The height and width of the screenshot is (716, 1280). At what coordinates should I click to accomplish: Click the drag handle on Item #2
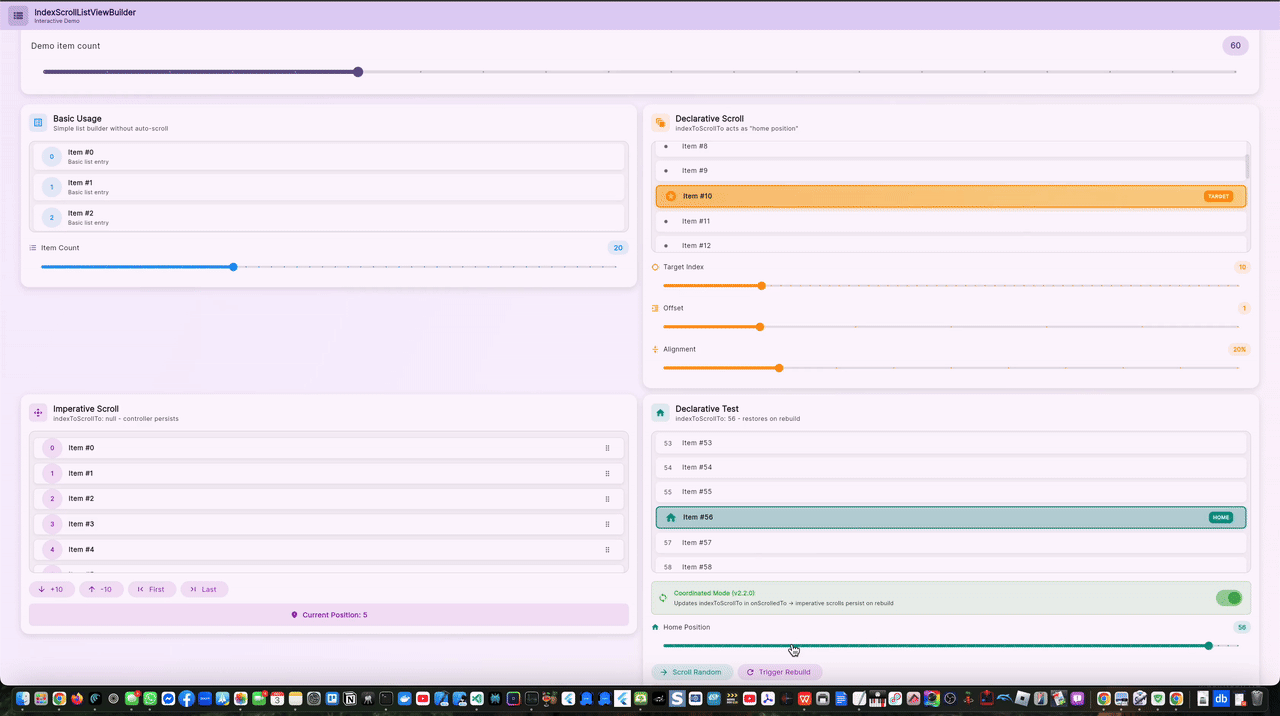(607, 498)
